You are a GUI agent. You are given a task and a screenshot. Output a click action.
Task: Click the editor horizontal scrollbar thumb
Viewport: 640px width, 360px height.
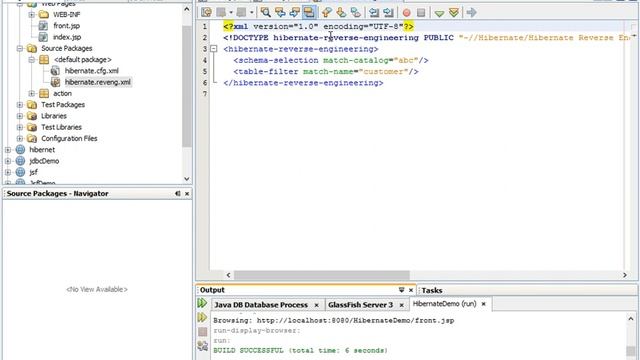pos(322,275)
